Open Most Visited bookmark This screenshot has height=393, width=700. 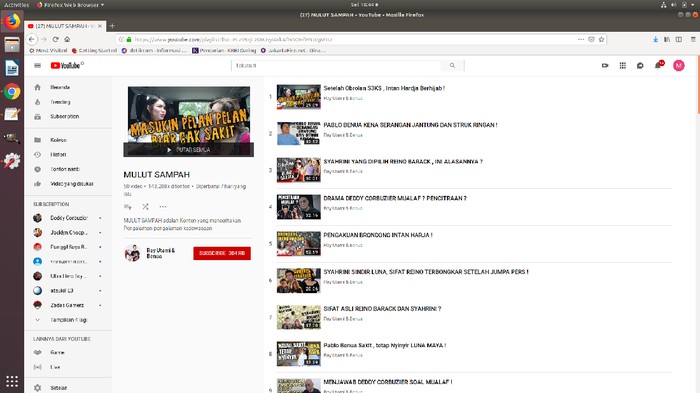pyautogui.click(x=48, y=50)
